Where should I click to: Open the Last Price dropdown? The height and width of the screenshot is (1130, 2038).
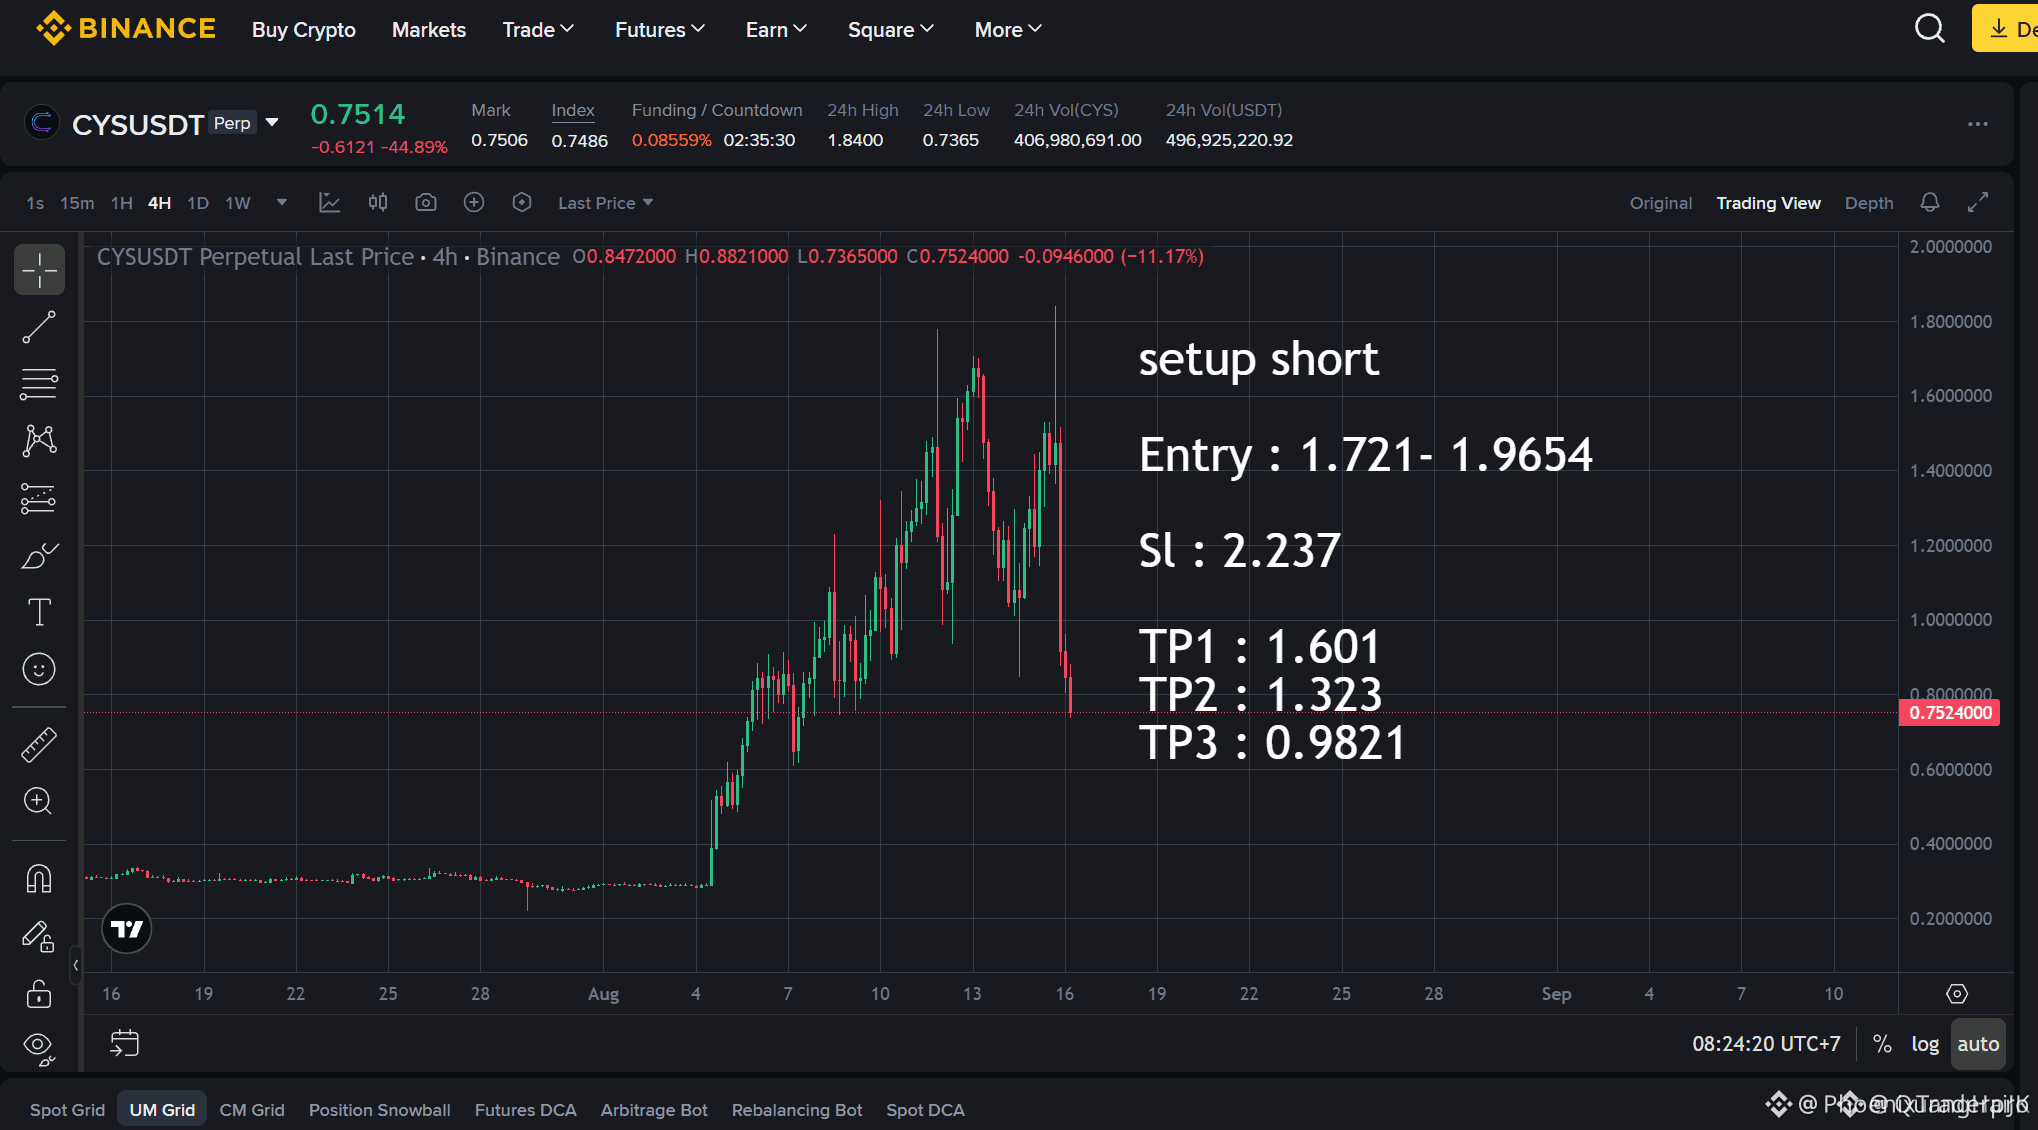[606, 203]
